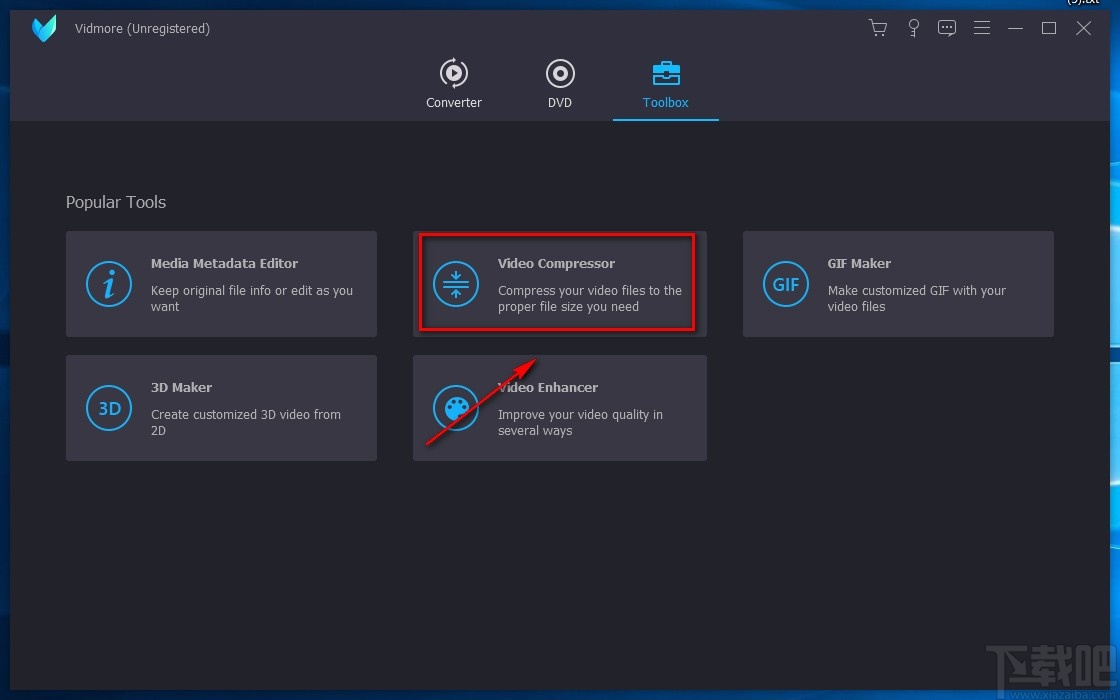Click the Vidmore logo icon
1120x700 pixels.
[44, 29]
